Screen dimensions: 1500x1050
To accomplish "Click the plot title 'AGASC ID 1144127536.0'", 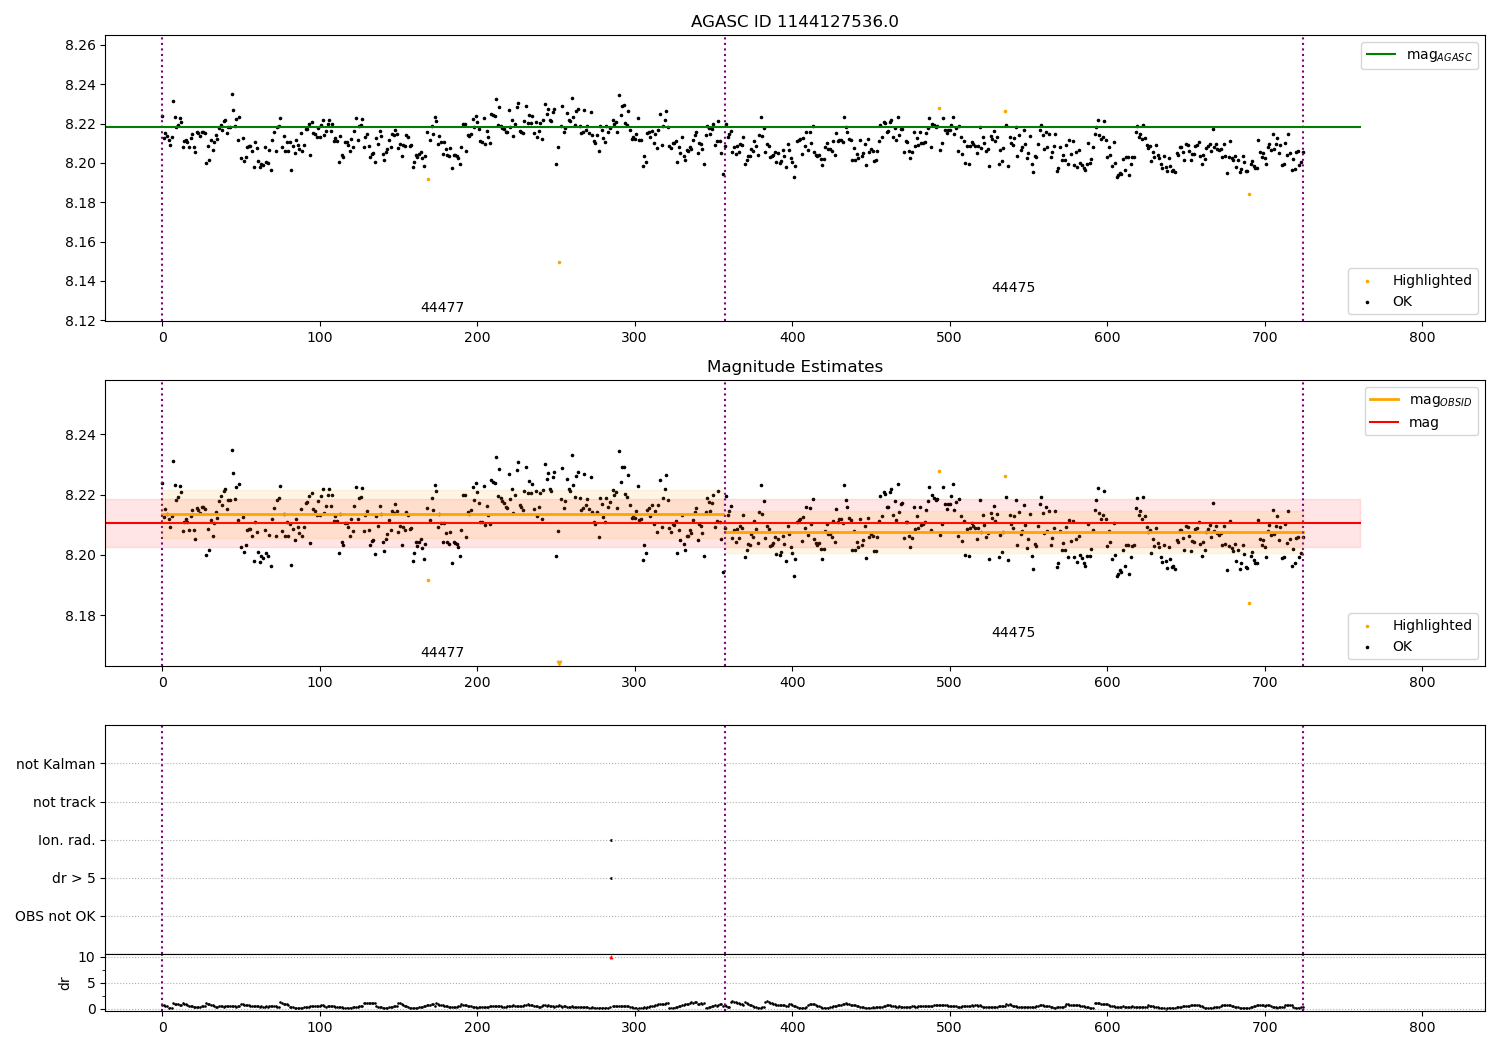I will (794, 22).
